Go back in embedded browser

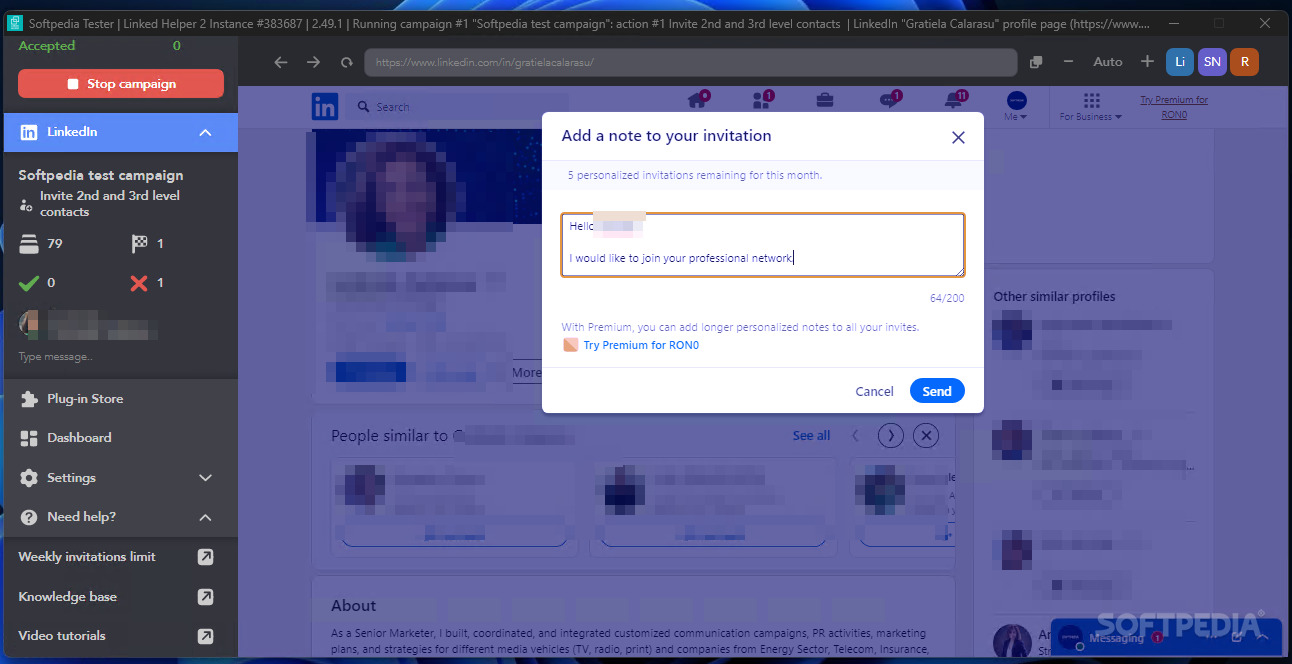pyautogui.click(x=281, y=62)
